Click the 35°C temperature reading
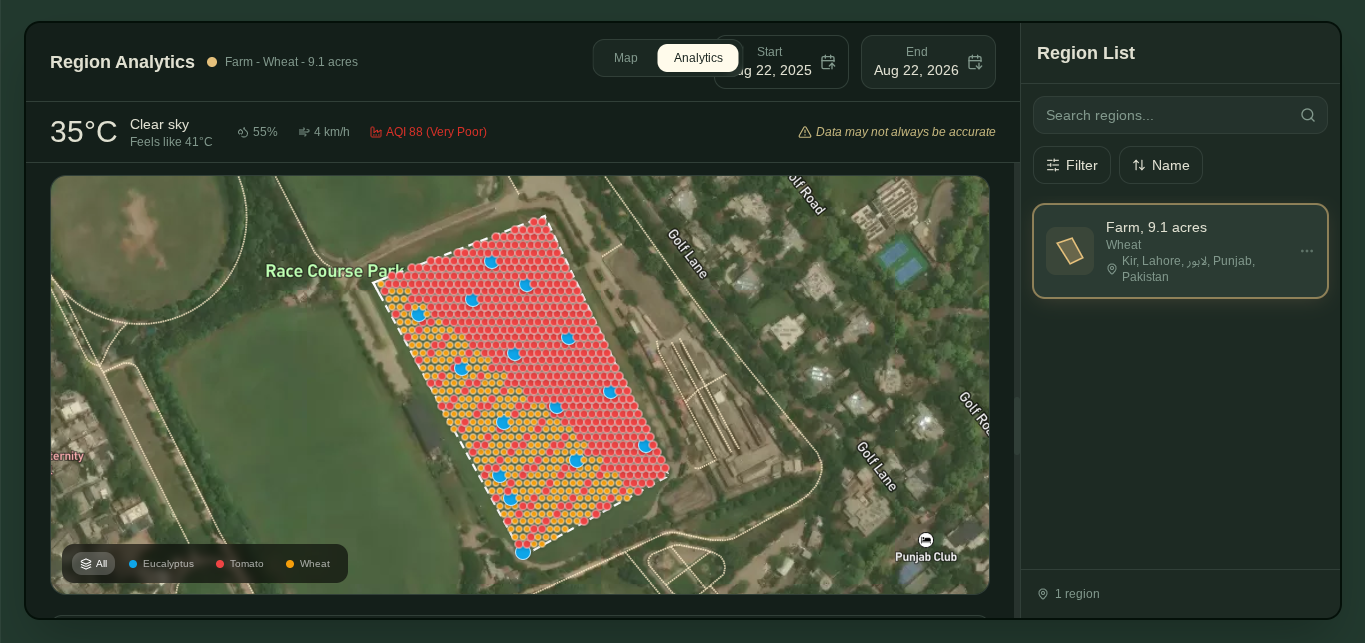This screenshot has height=643, width=1365. coord(84,132)
